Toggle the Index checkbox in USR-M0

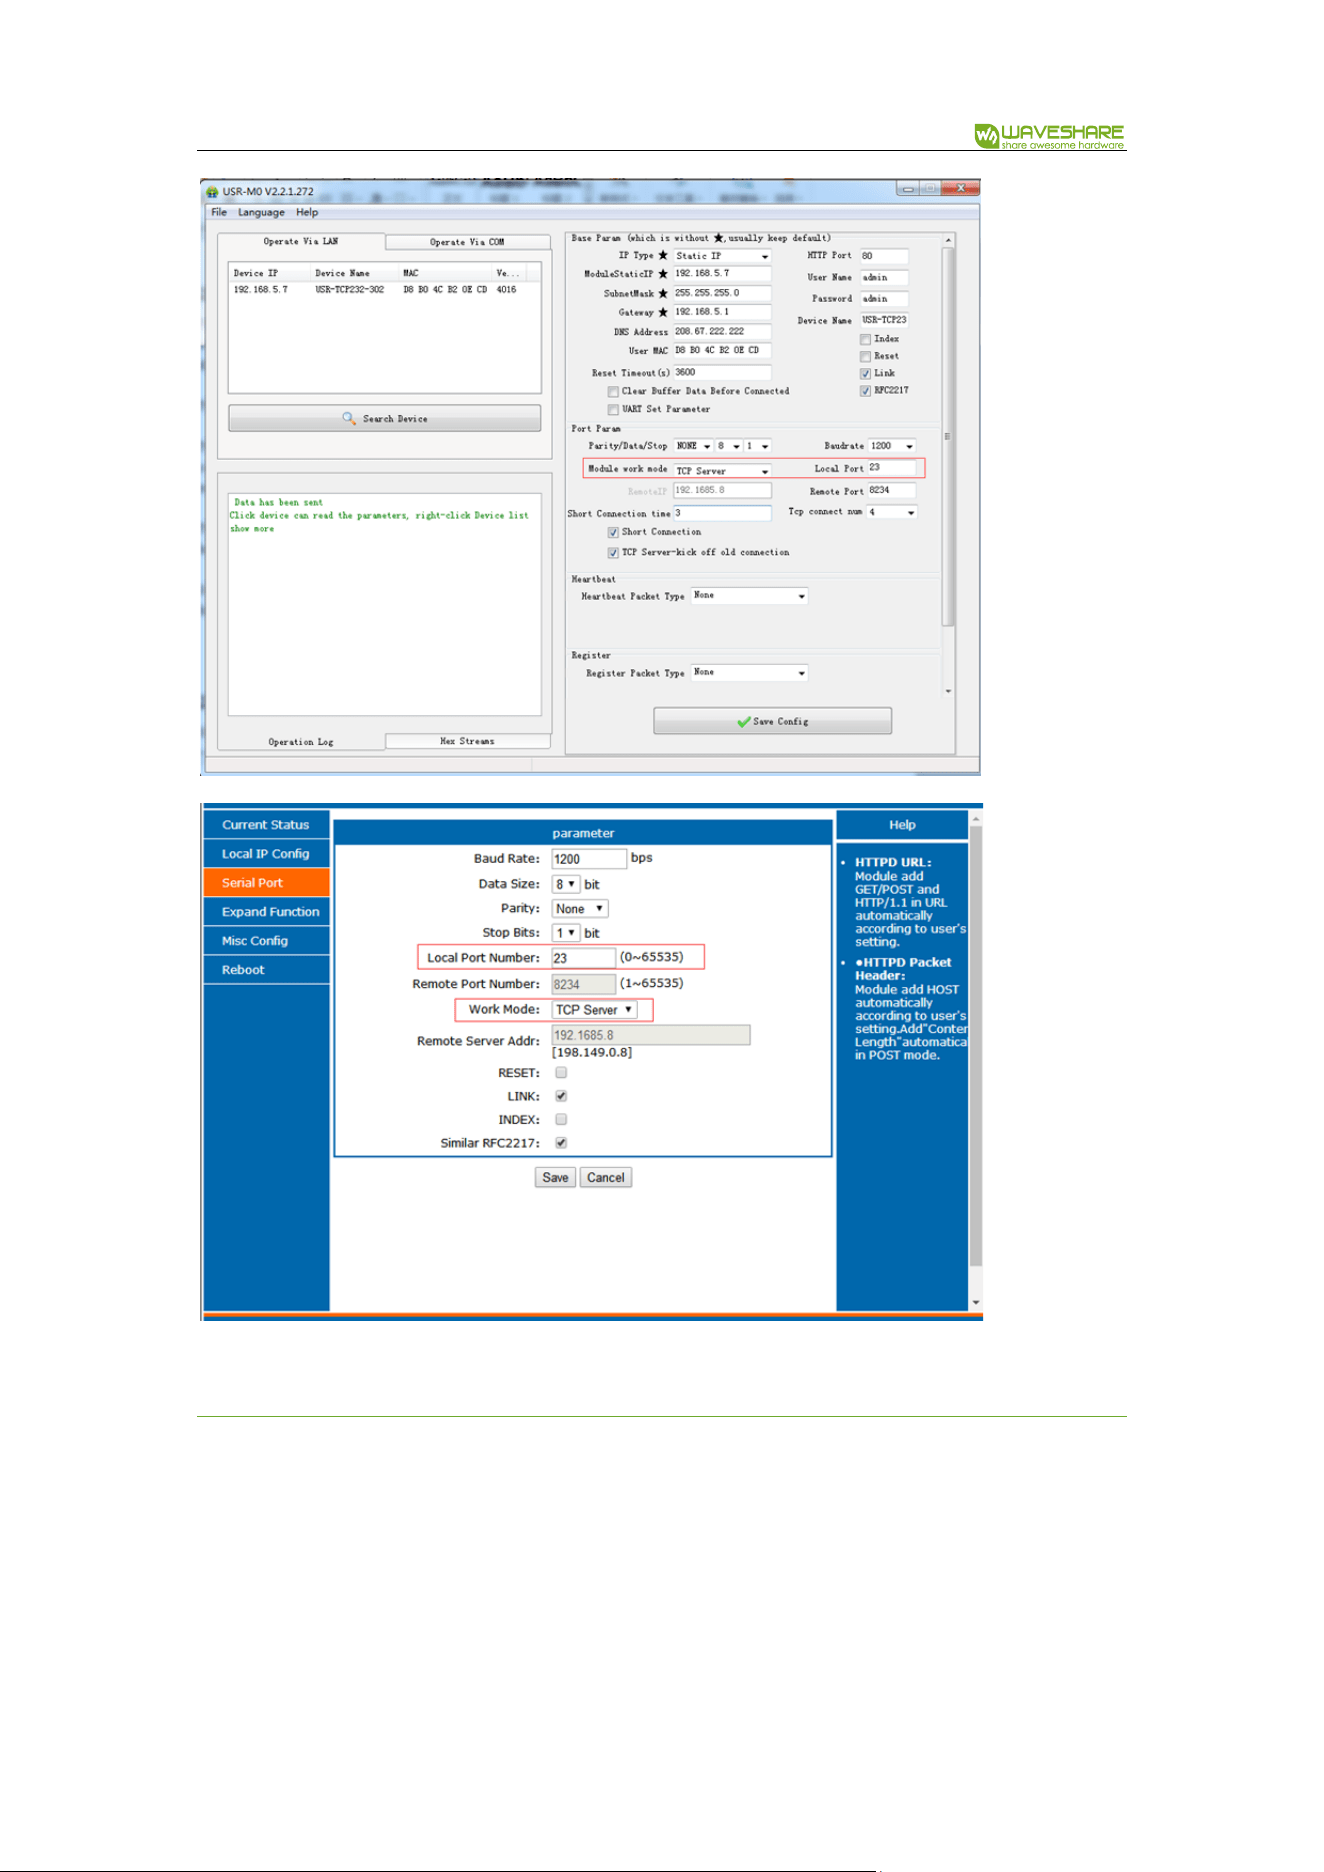pyautogui.click(x=865, y=340)
